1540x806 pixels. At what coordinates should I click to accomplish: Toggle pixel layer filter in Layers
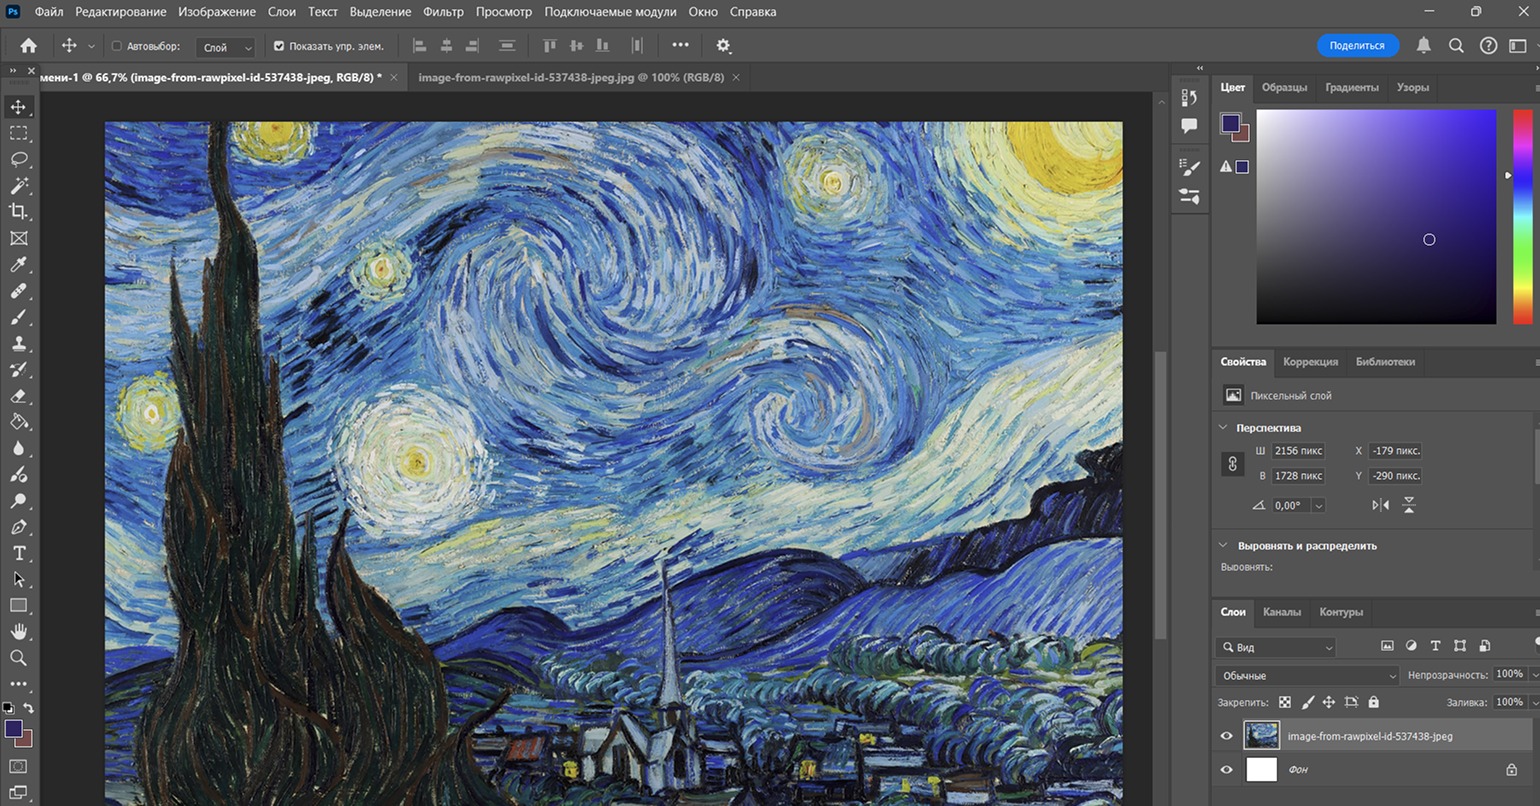click(x=1387, y=646)
